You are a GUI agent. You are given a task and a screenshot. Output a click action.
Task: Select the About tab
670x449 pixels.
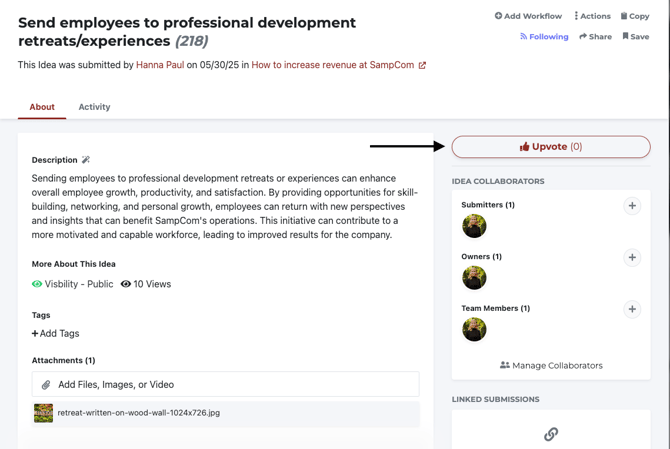(x=42, y=107)
